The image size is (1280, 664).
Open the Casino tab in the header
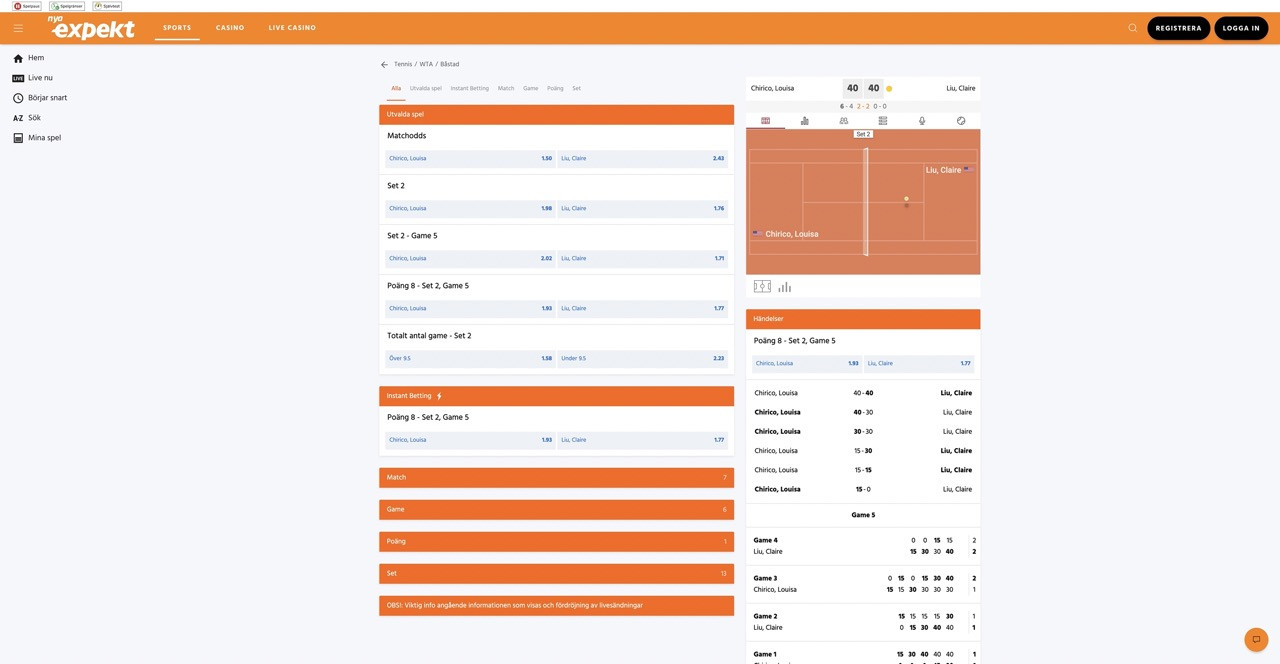click(230, 28)
